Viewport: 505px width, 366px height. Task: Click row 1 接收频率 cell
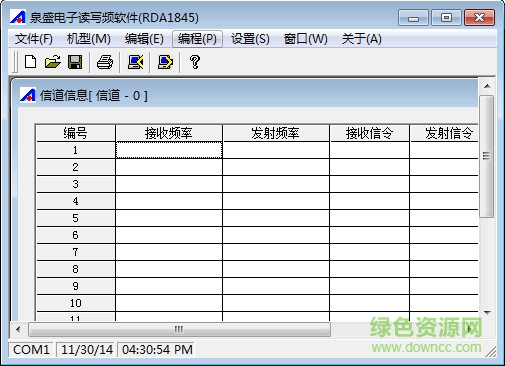pyautogui.click(x=169, y=150)
